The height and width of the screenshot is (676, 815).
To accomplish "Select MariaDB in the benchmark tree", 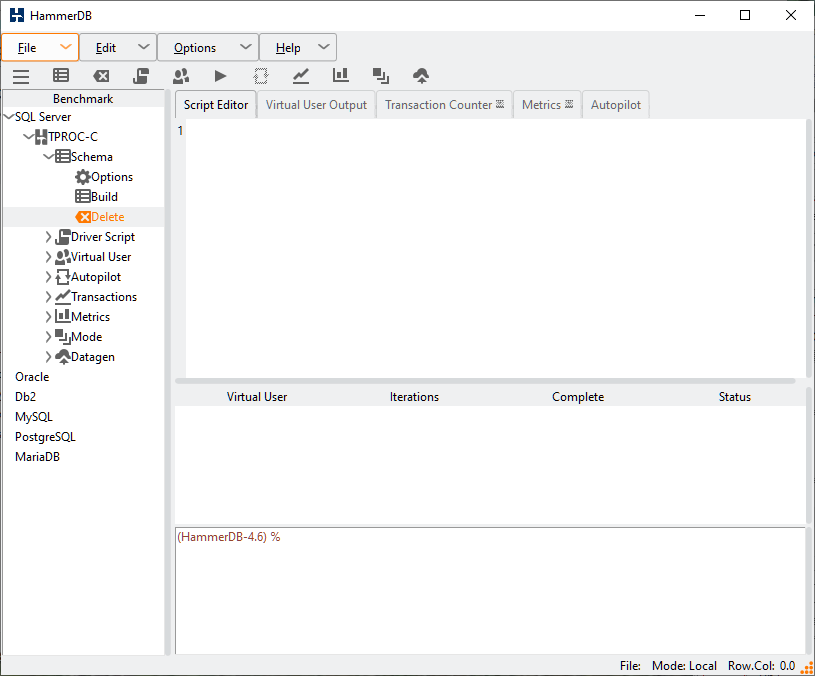I will [37, 457].
